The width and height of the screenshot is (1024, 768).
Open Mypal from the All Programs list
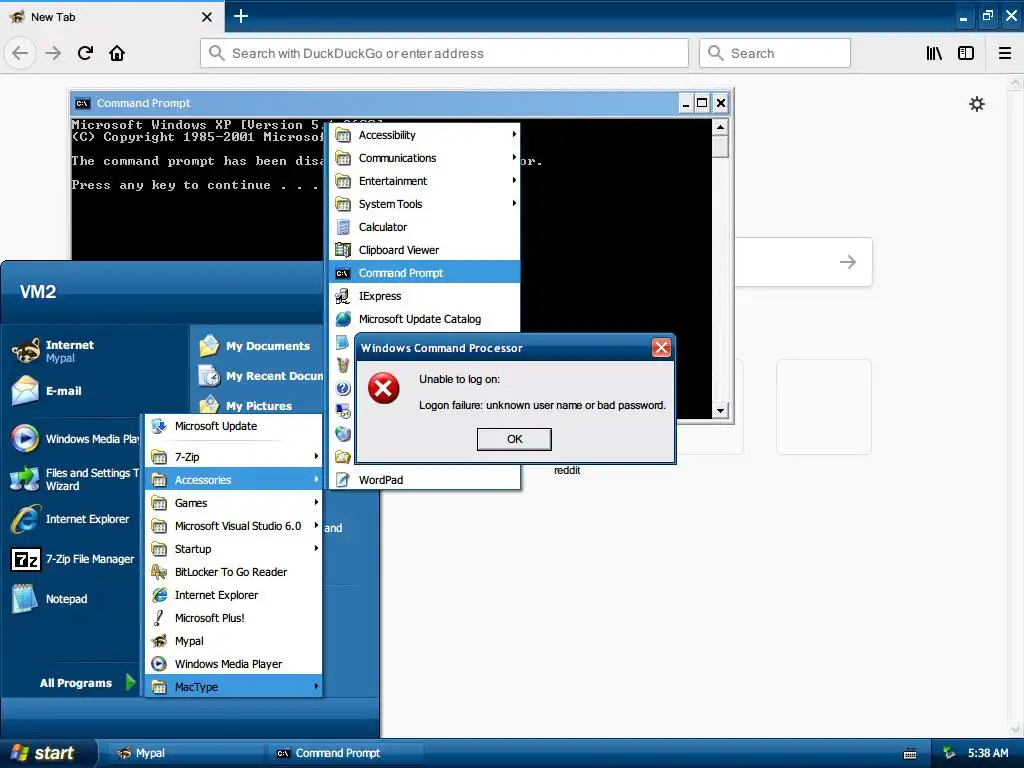click(234, 641)
